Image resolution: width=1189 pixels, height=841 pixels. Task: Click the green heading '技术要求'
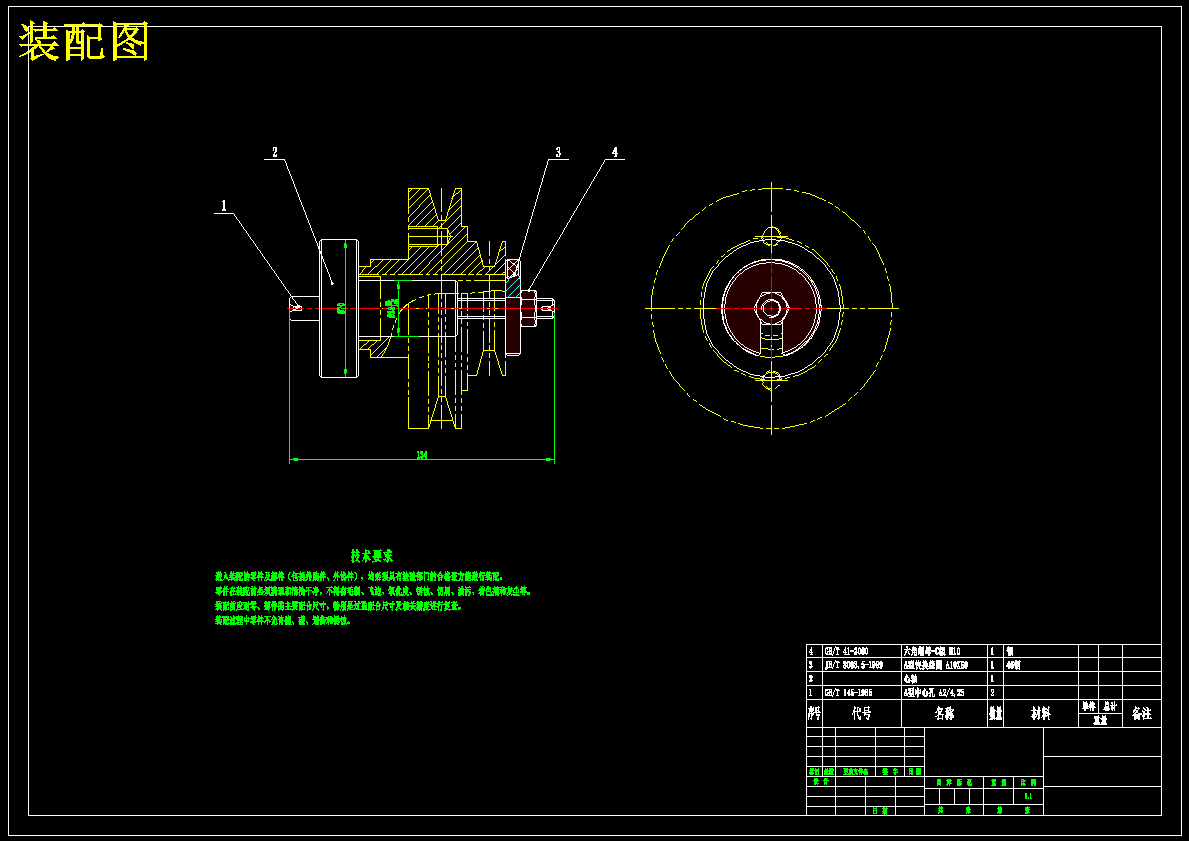(x=372, y=556)
